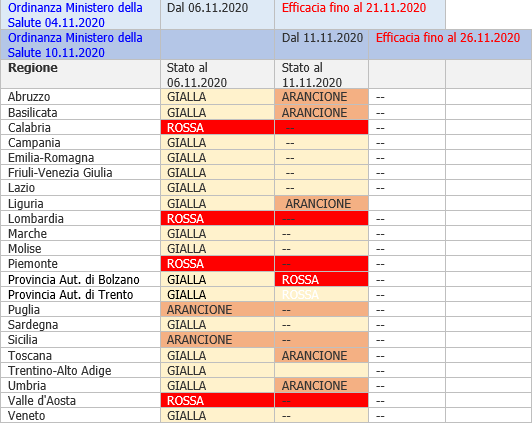Open the Ordinanza Ministero della Salute 04.11.2020 link
Image resolution: width=532 pixels, height=424 pixels.
point(75,15)
